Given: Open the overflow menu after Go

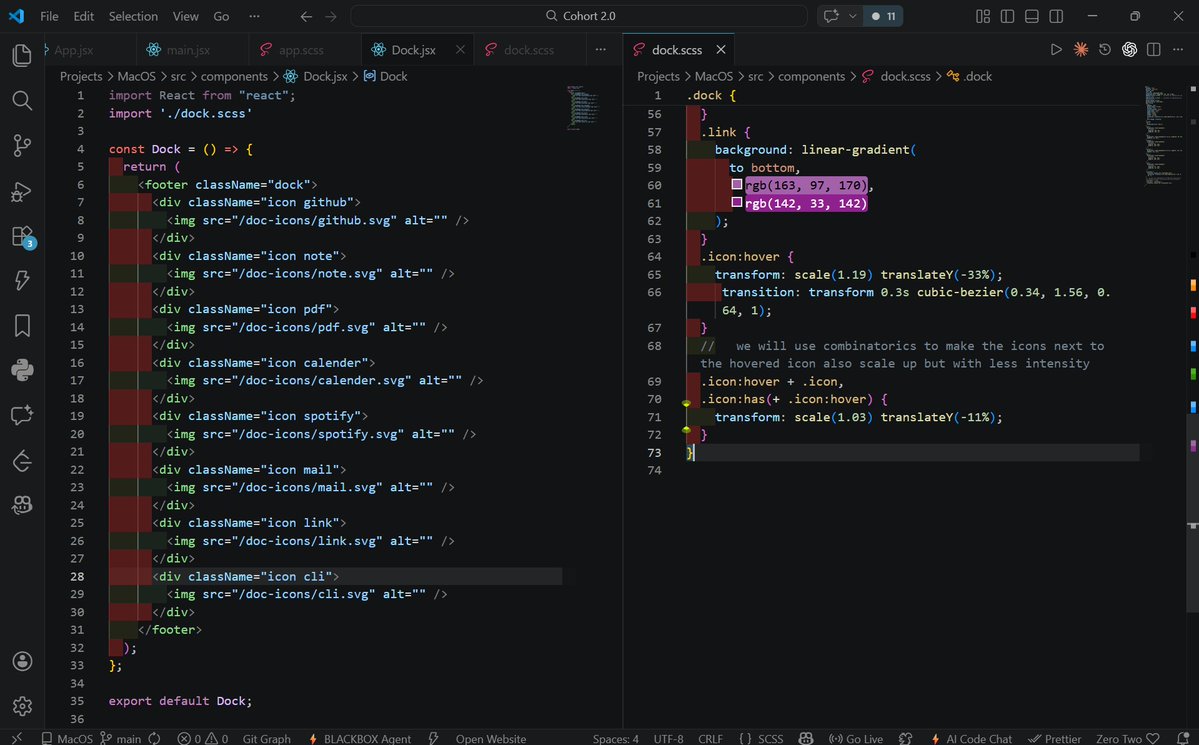Looking at the screenshot, I should 255,16.
